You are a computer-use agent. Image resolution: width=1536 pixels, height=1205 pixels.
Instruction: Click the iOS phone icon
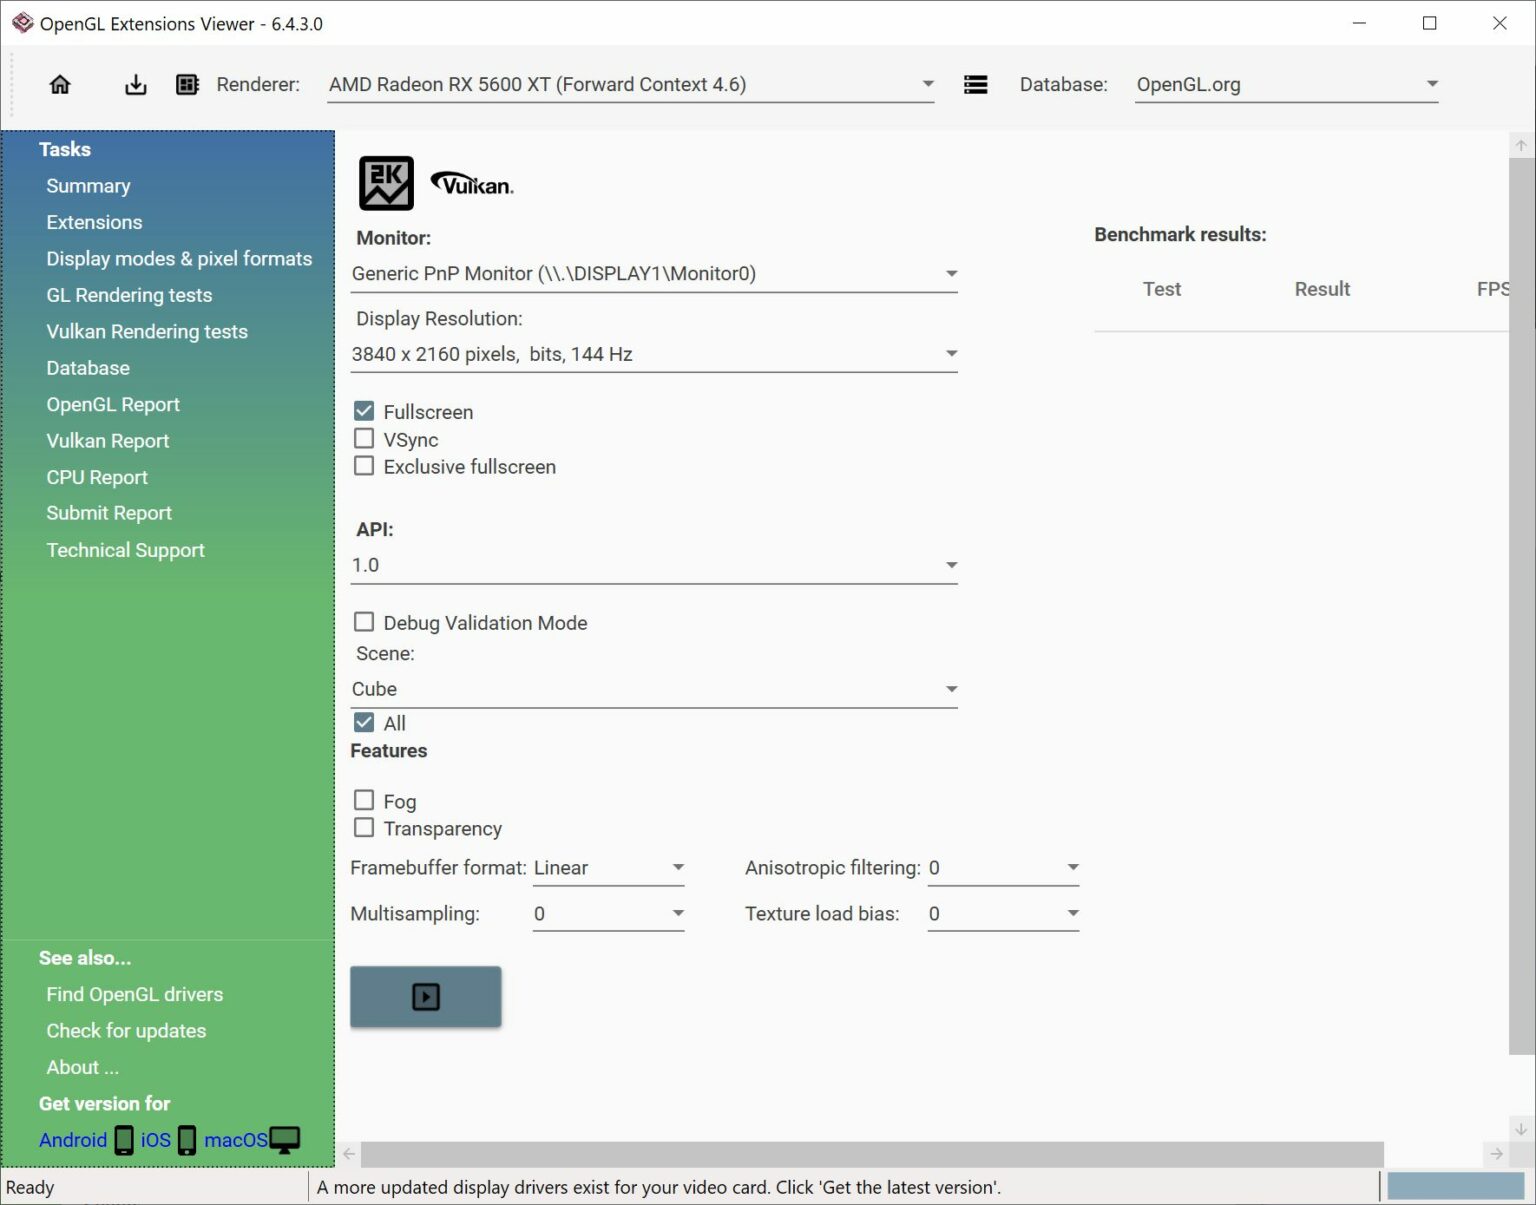coord(187,1140)
